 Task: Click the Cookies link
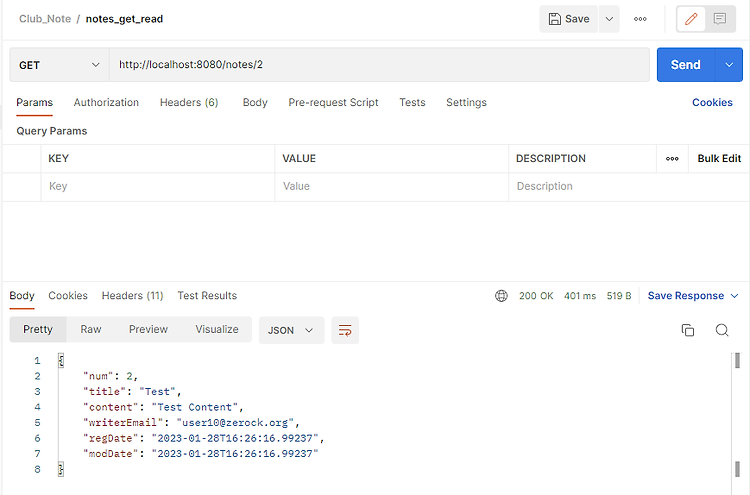pyautogui.click(x=712, y=102)
